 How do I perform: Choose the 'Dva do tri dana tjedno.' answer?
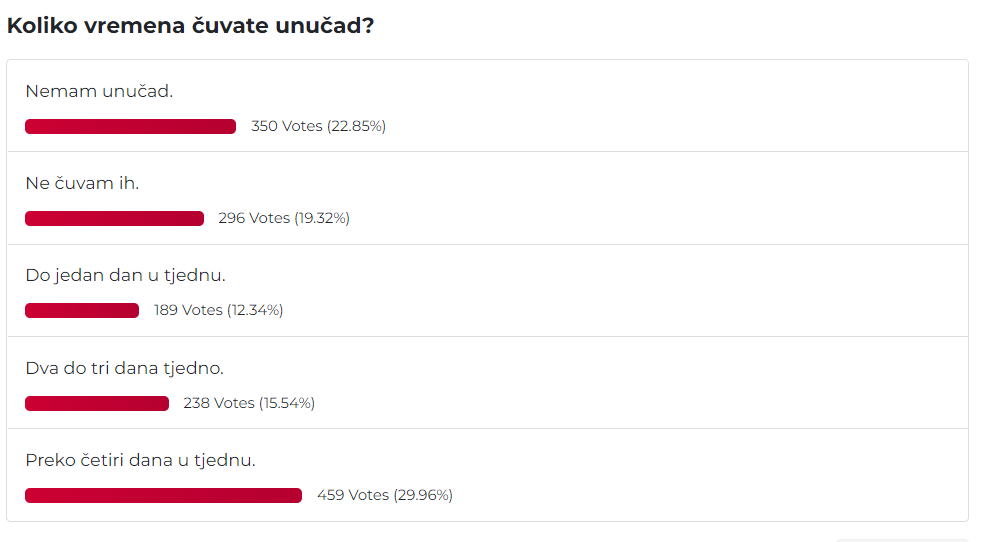click(x=125, y=368)
